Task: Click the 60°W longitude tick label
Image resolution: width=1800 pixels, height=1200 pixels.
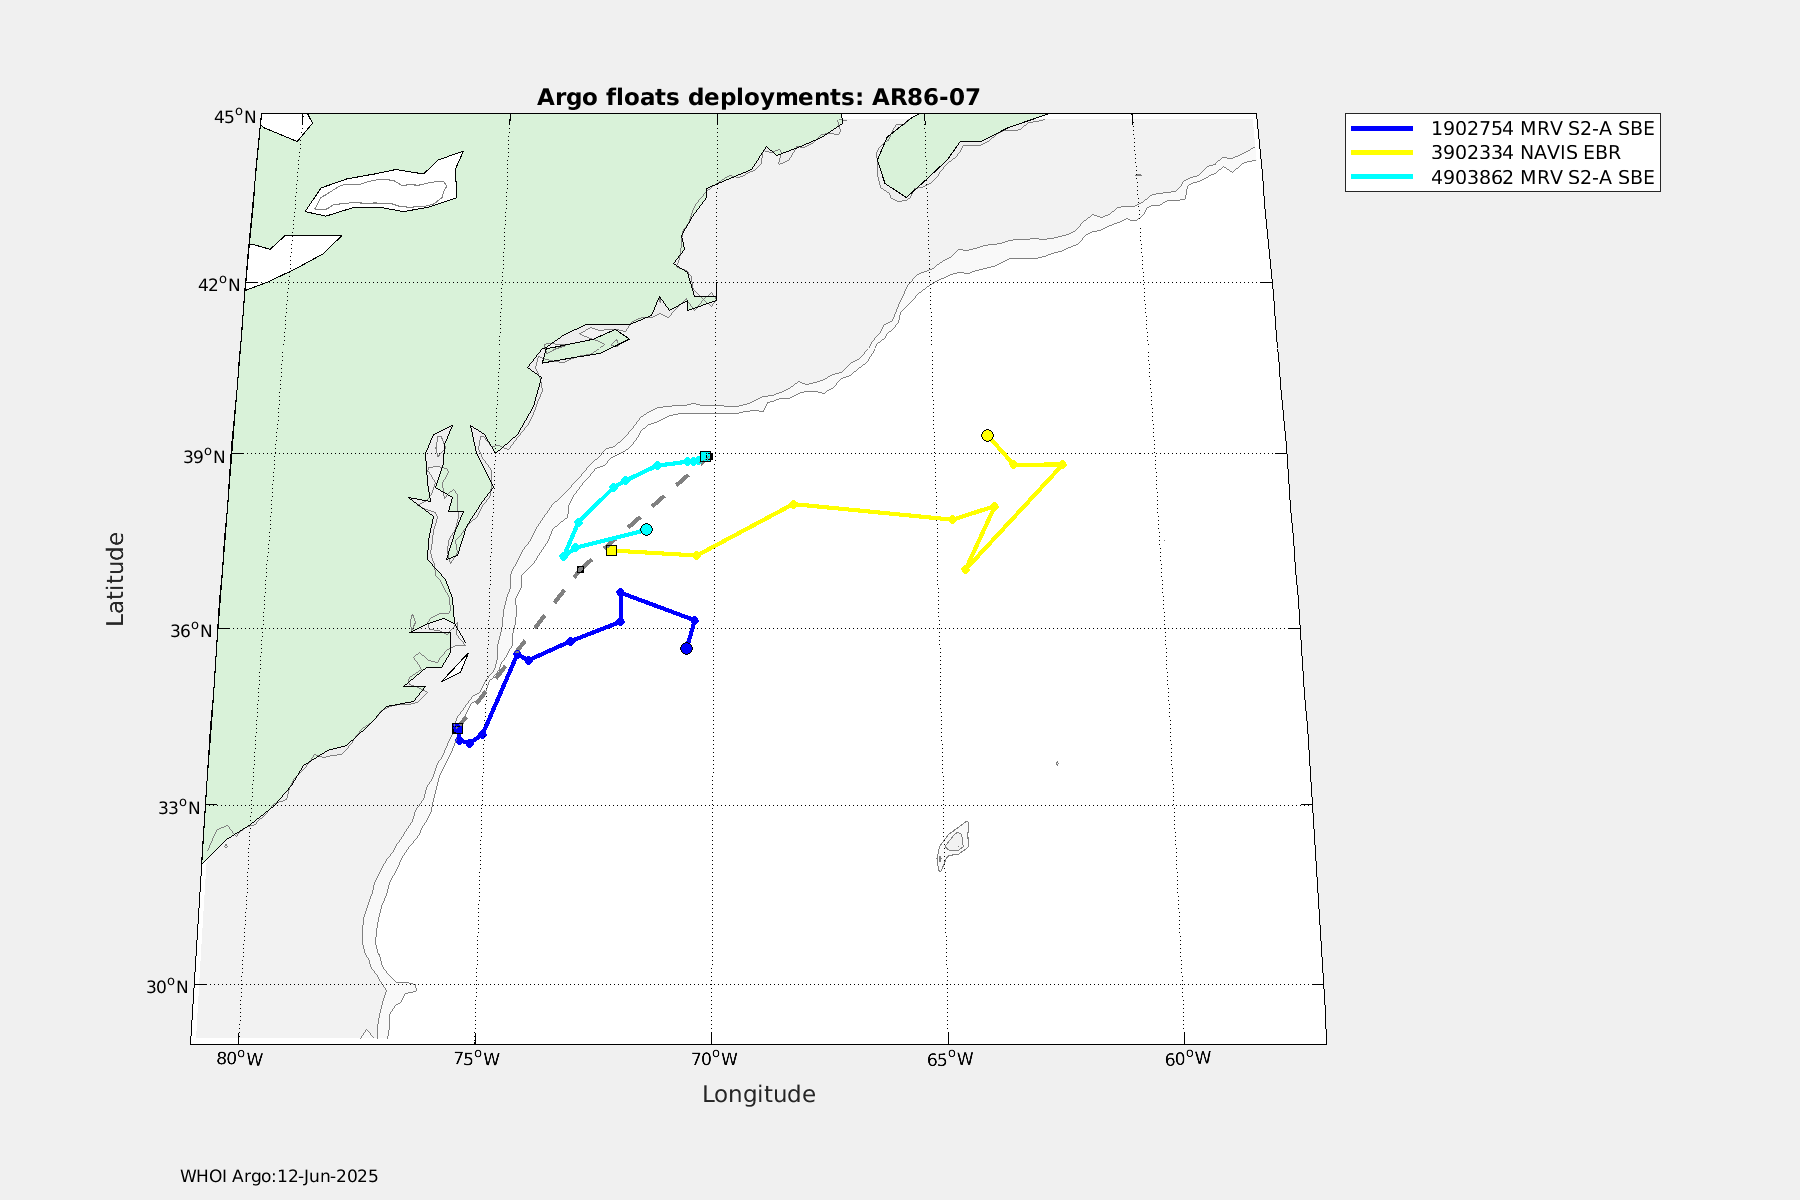Action: tap(1187, 1058)
